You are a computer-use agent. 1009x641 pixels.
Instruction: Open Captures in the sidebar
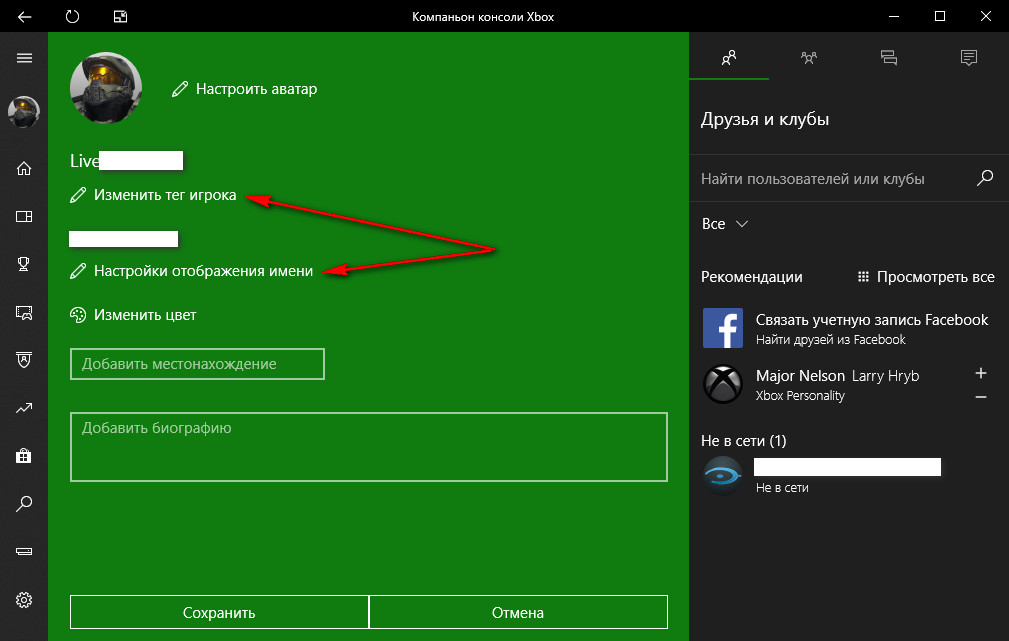24,313
